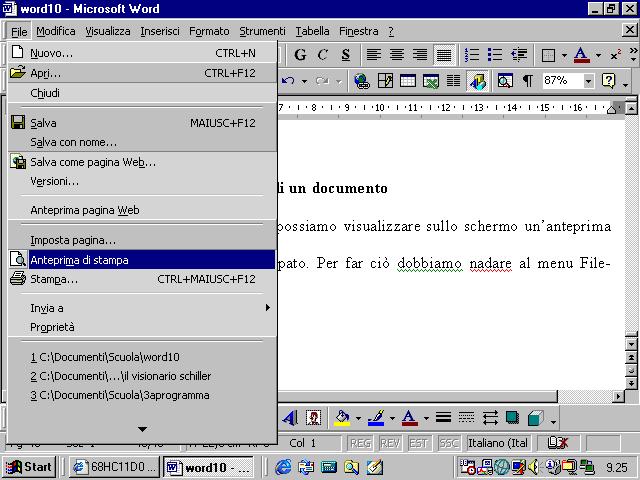Switch to 68HC11D0 taskbar window
640x480 pixels.
pyautogui.click(x=115, y=467)
